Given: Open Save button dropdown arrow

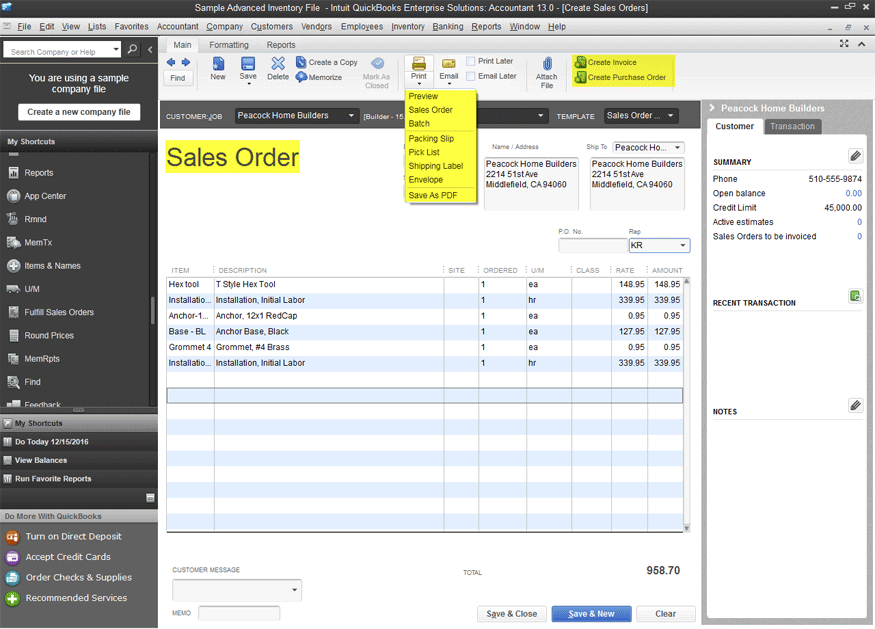Looking at the screenshot, I should [x=248, y=84].
